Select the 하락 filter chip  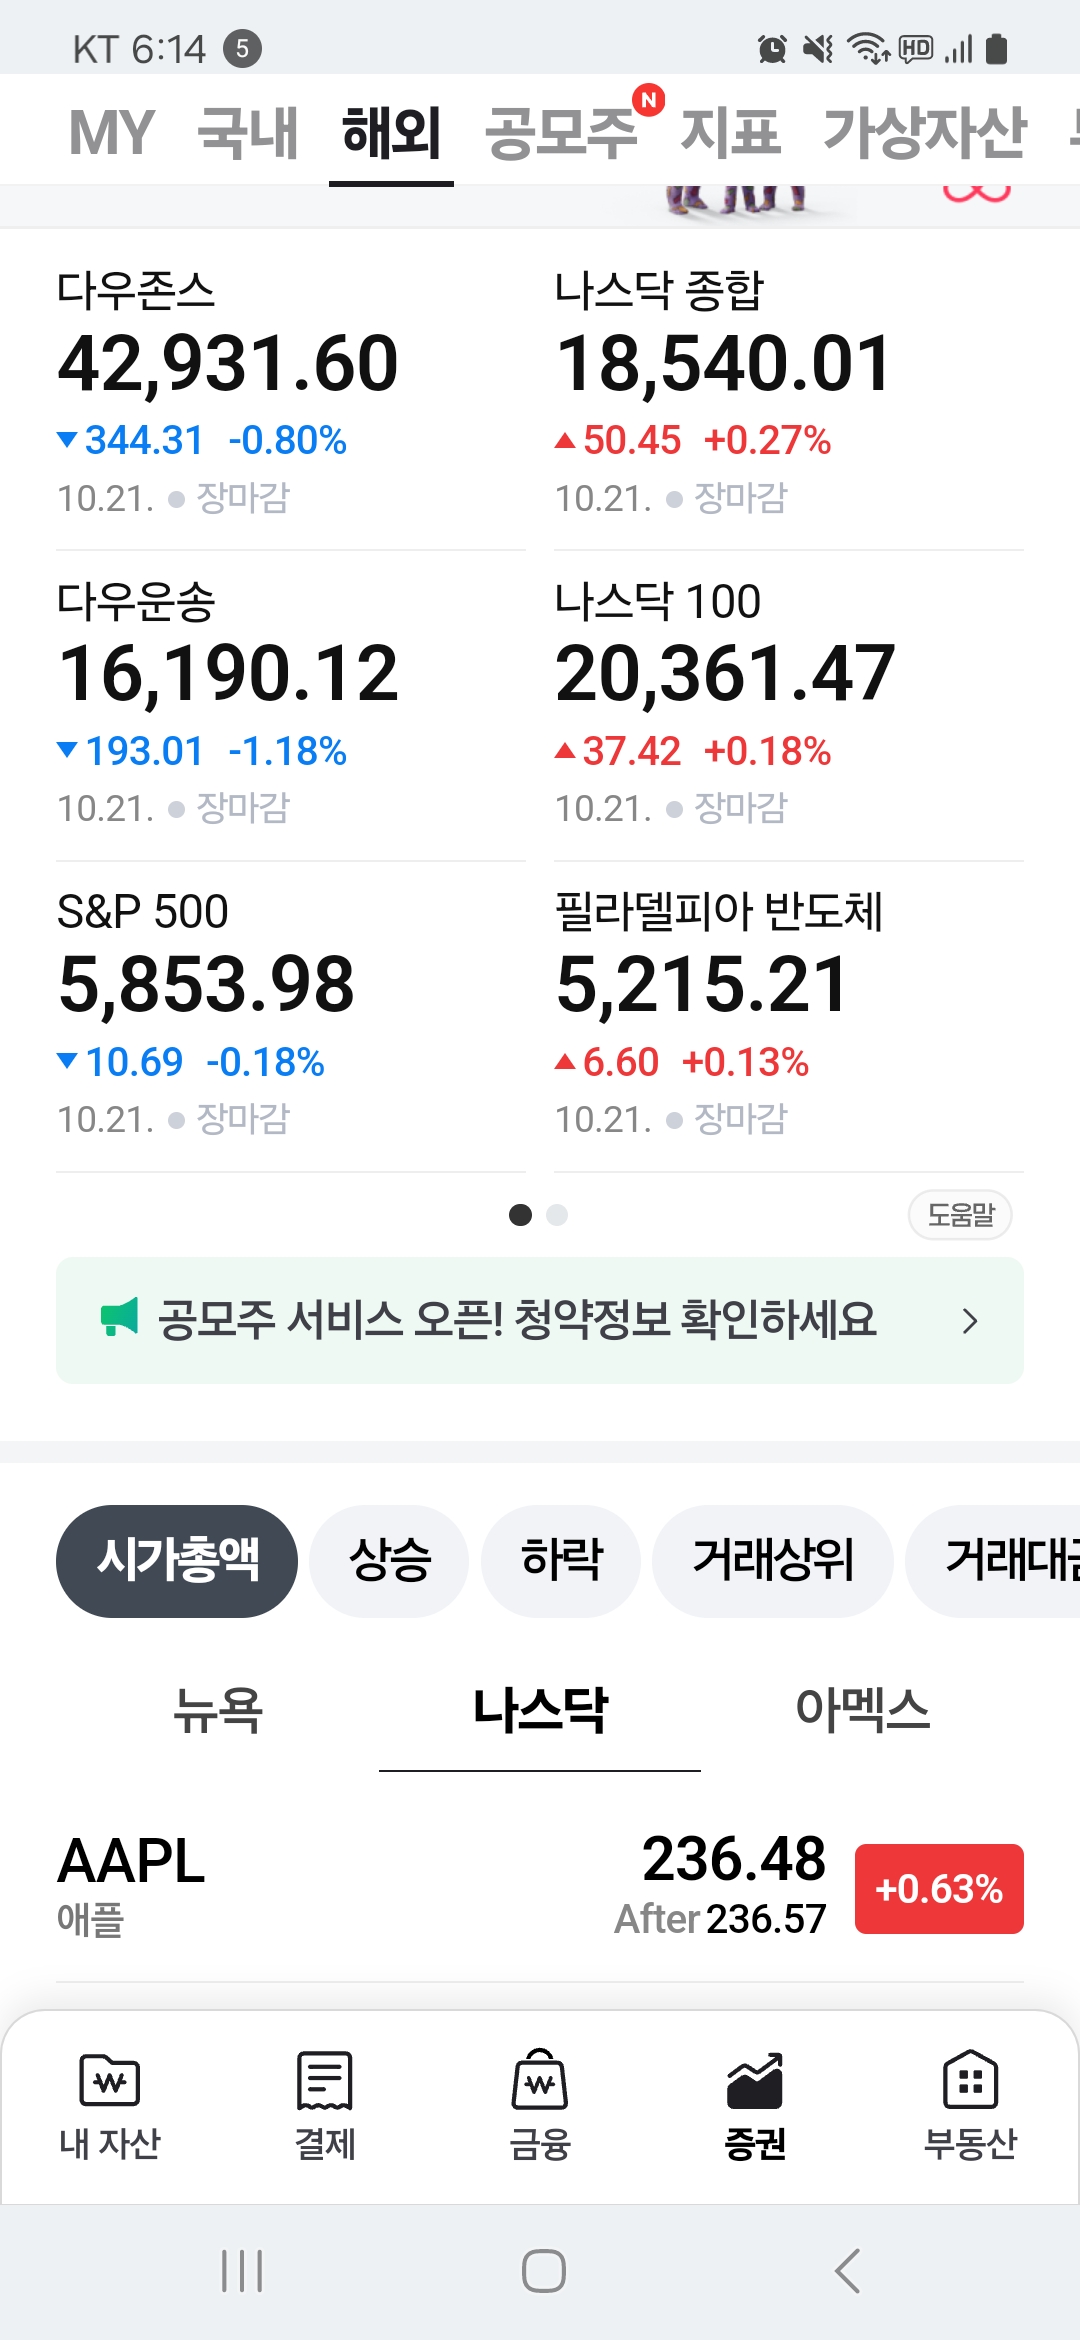click(561, 1561)
